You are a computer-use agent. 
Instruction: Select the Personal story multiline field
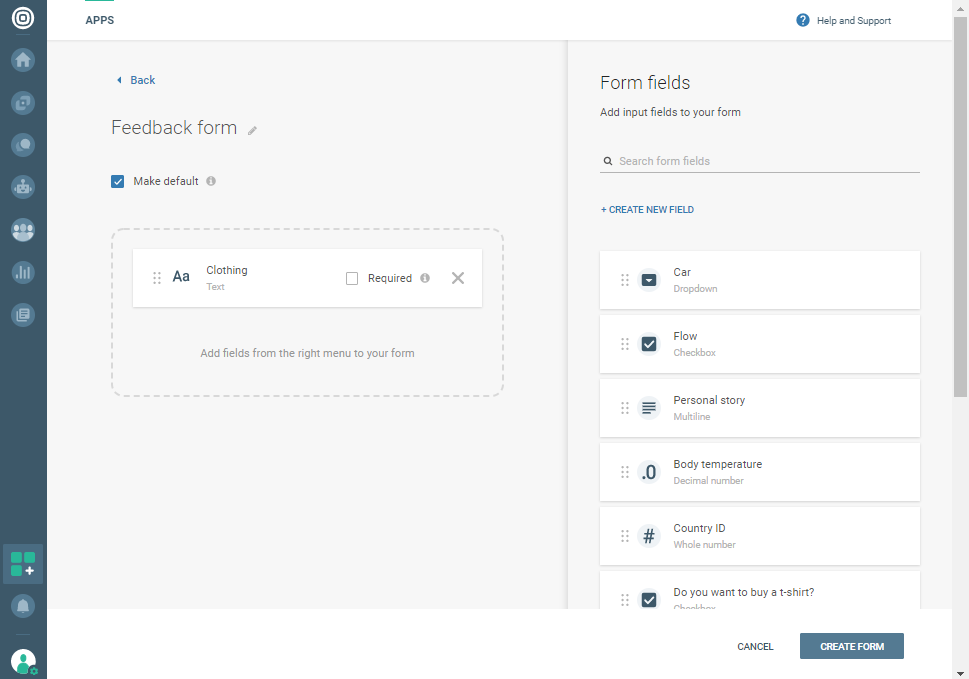pyautogui.click(x=759, y=408)
